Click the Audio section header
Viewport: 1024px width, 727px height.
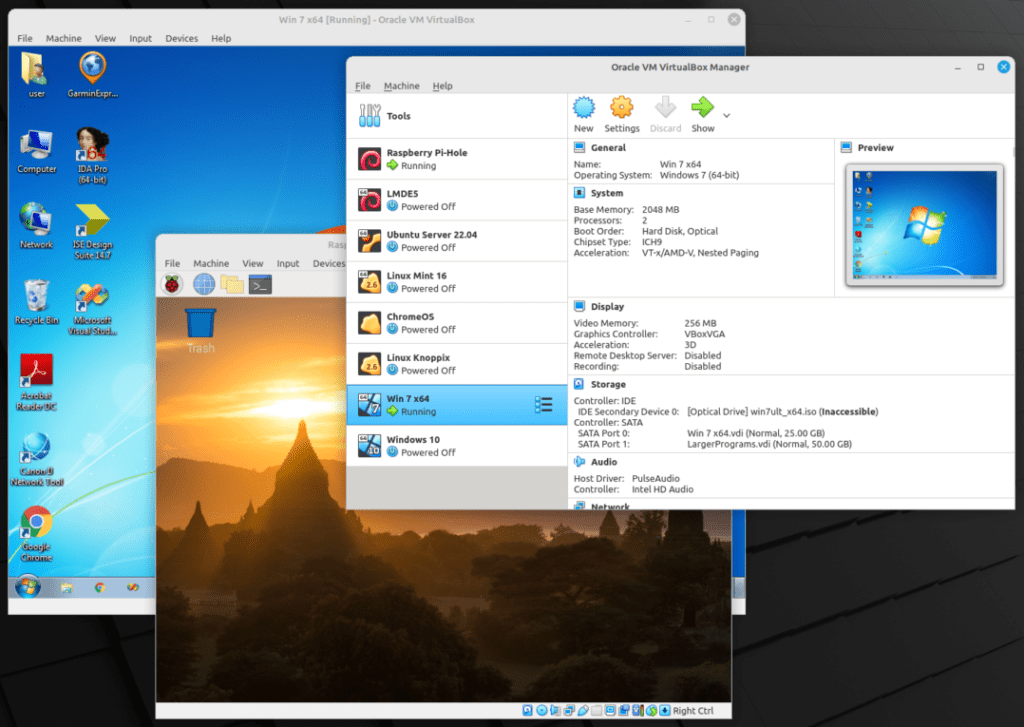[603, 462]
